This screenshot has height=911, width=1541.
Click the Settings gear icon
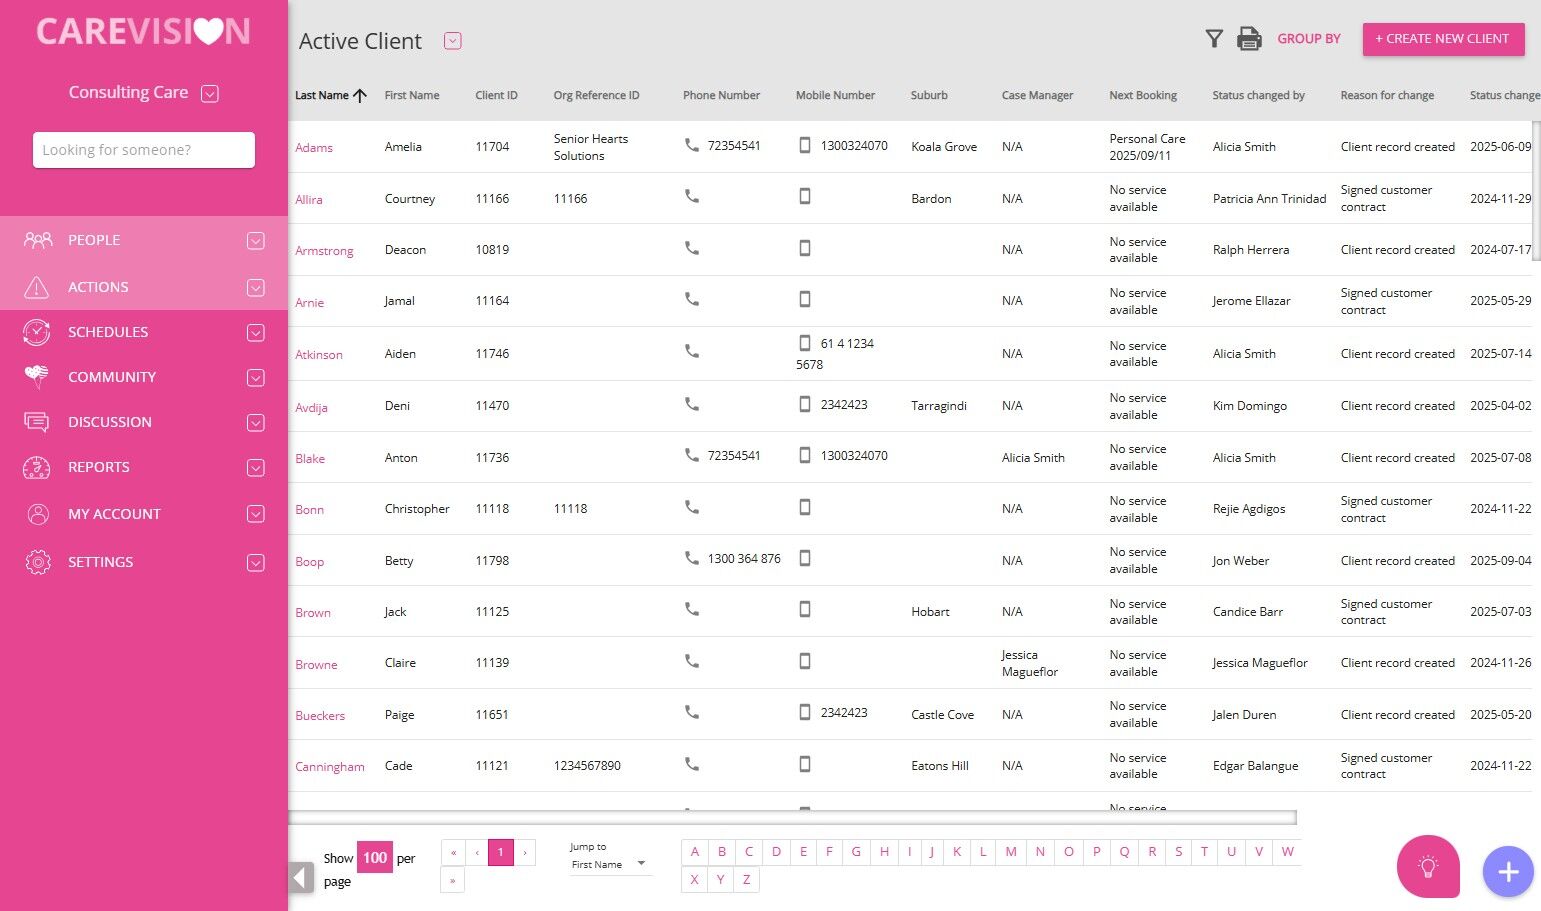coord(38,562)
